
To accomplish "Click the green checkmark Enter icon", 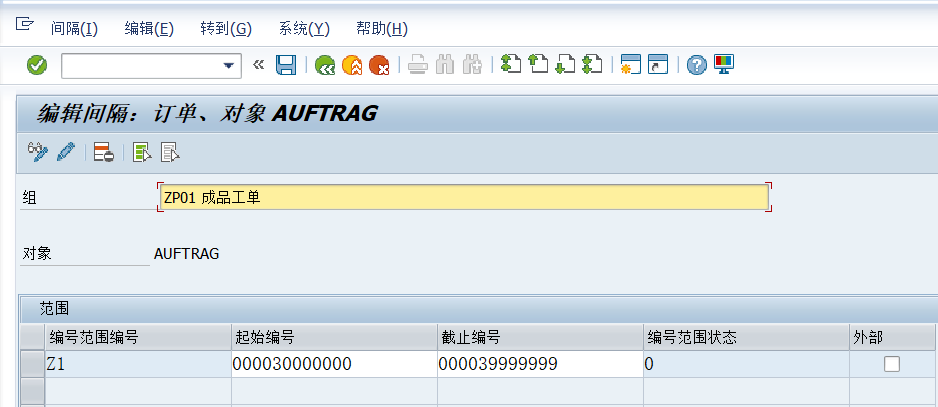I will pyautogui.click(x=37, y=65).
